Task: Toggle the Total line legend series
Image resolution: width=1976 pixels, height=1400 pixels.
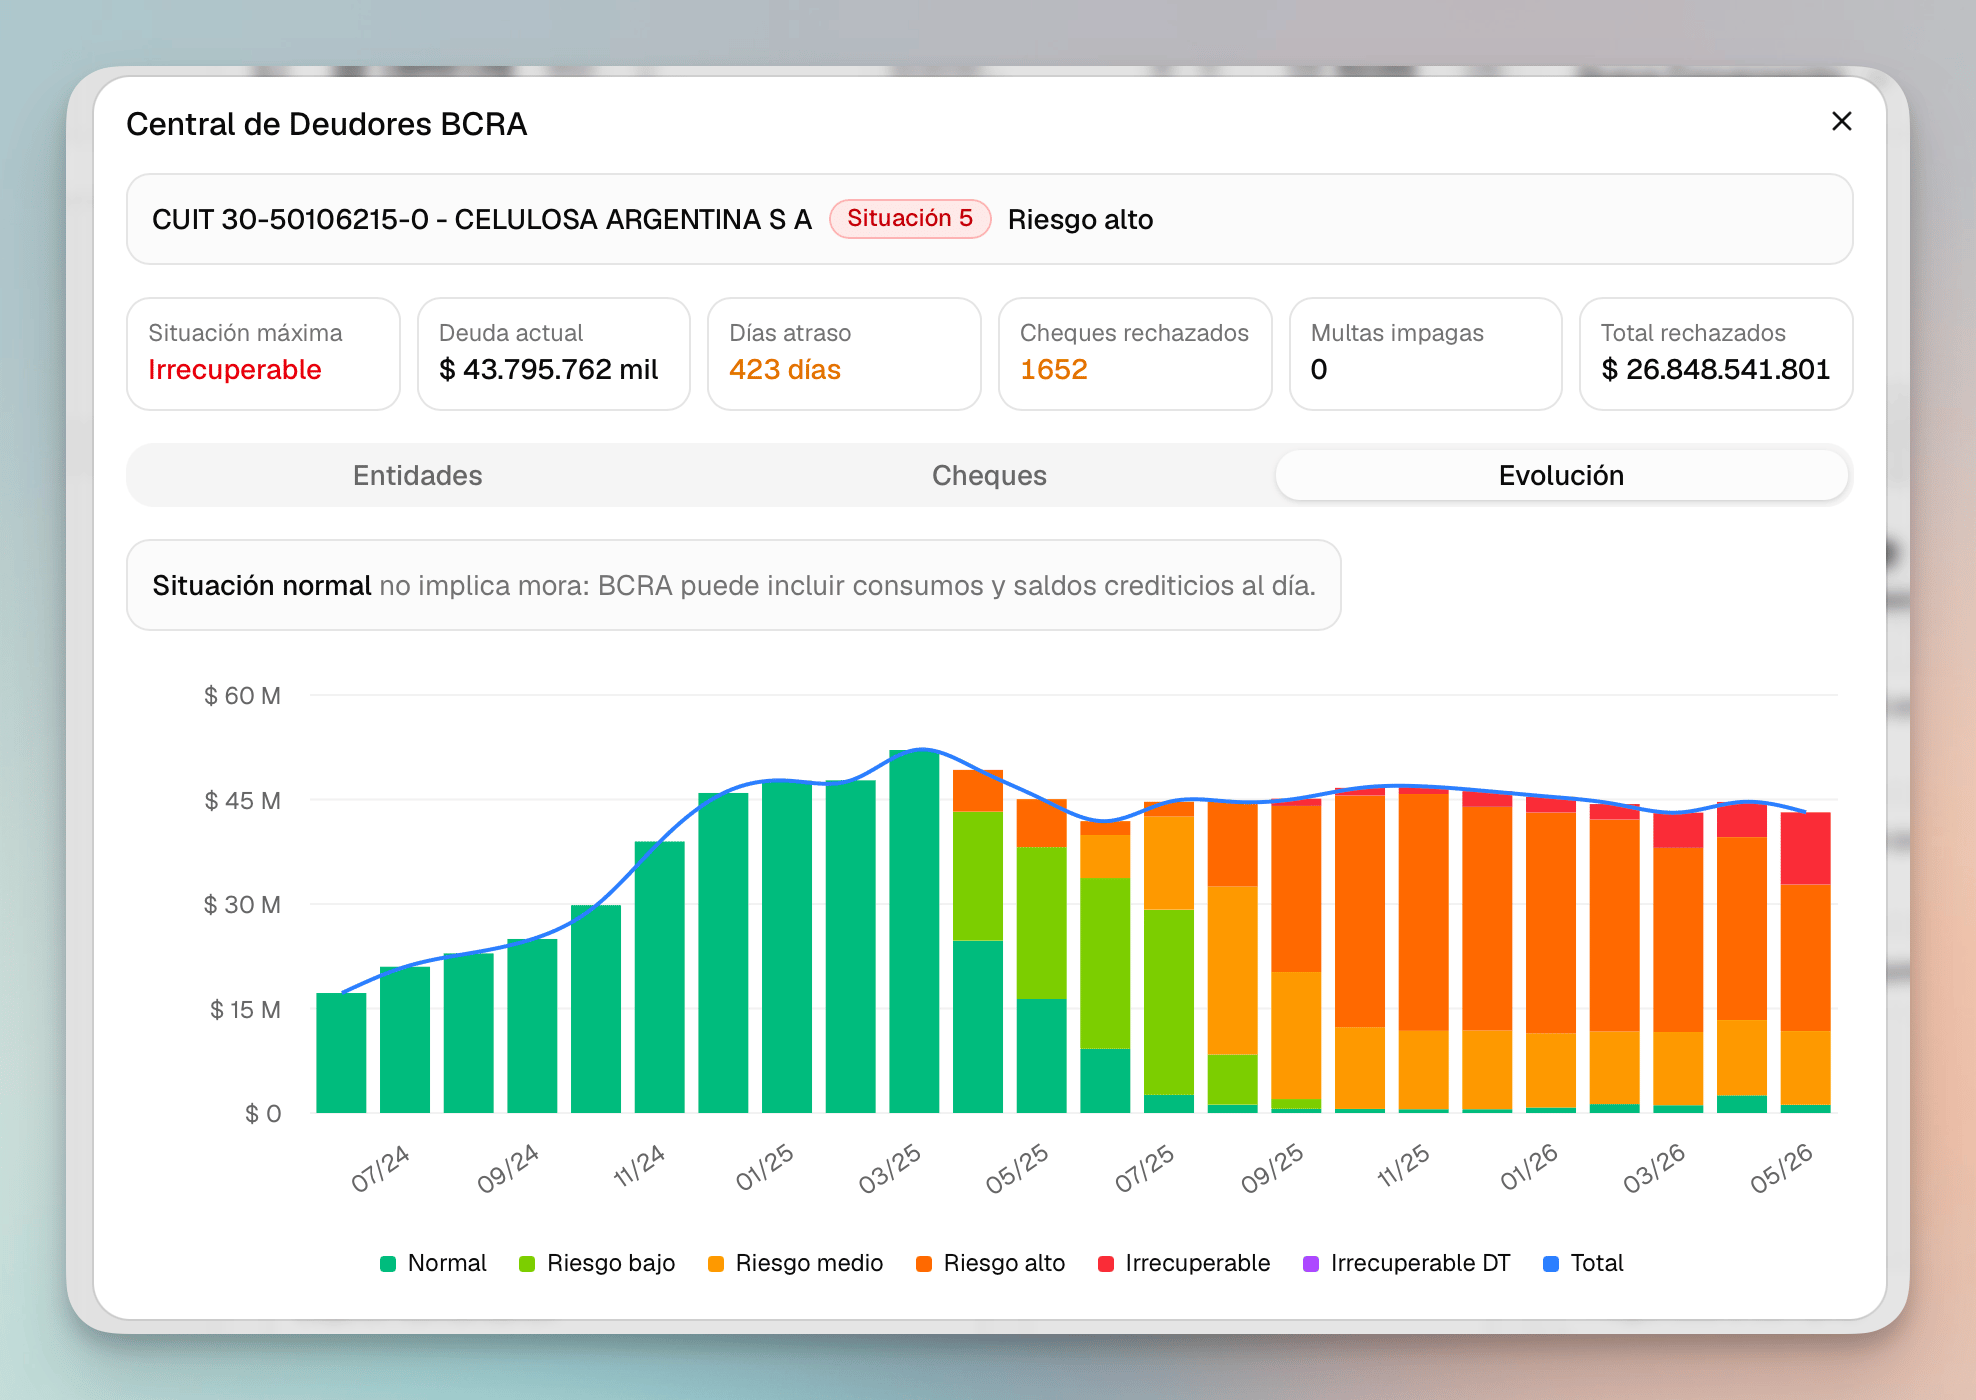Action: click(1583, 1263)
